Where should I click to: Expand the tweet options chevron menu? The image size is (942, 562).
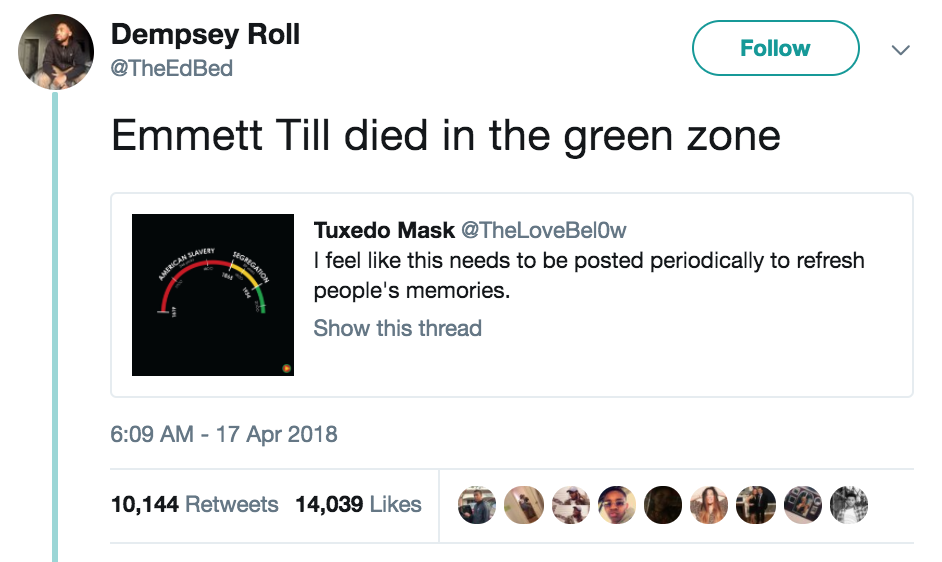tap(900, 49)
